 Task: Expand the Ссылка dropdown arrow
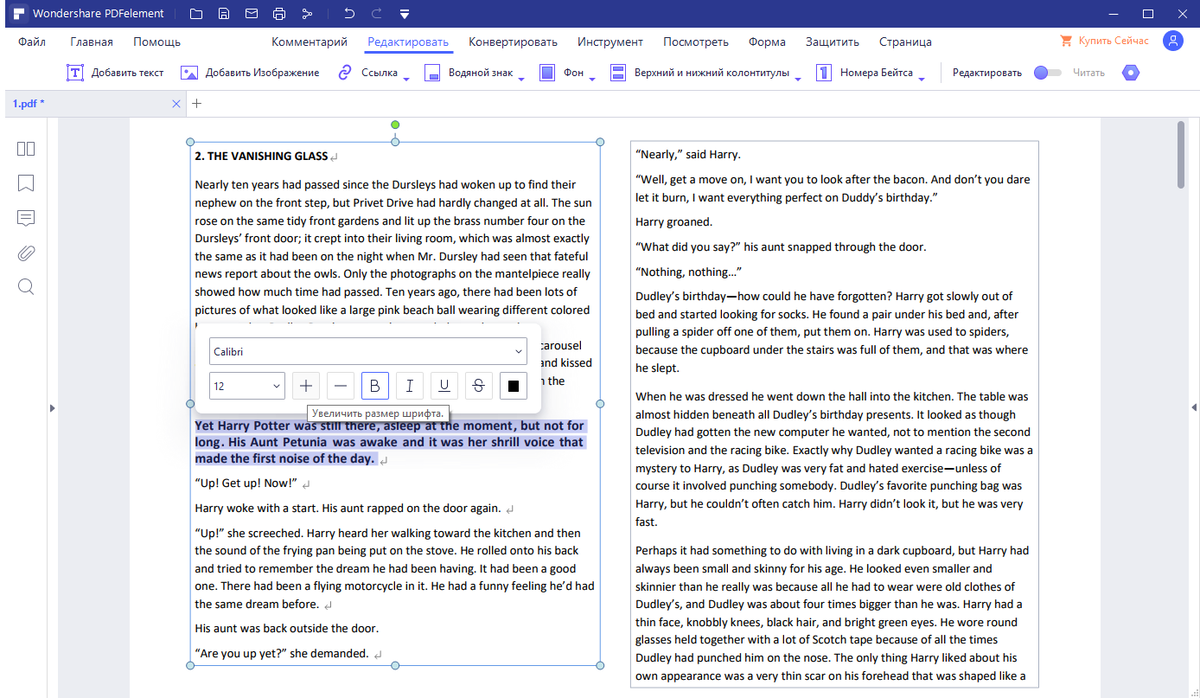[x=406, y=79]
